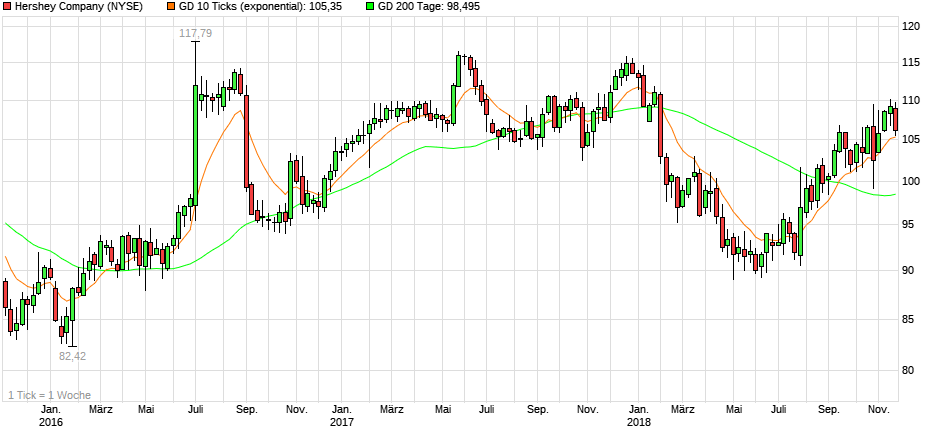
Task: Click the 100 value on the price axis
Action: tap(911, 181)
